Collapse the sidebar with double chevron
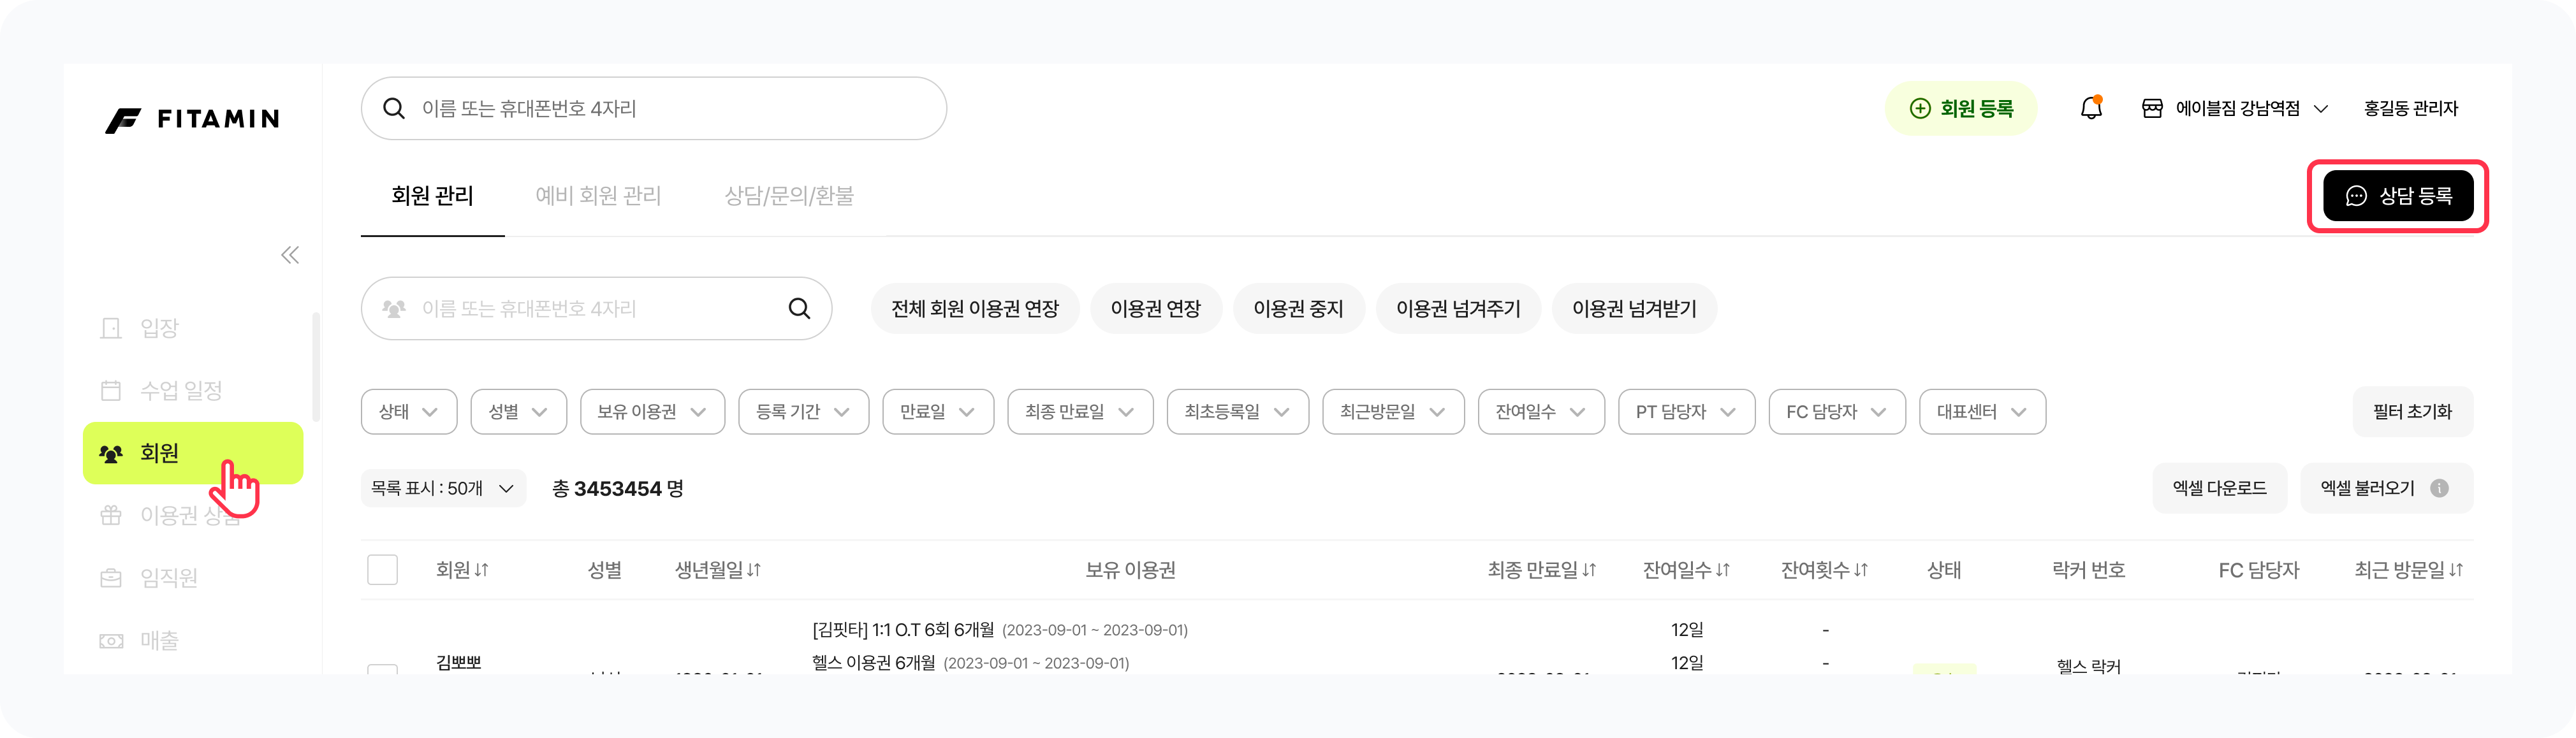The image size is (2576, 738). tap(290, 255)
